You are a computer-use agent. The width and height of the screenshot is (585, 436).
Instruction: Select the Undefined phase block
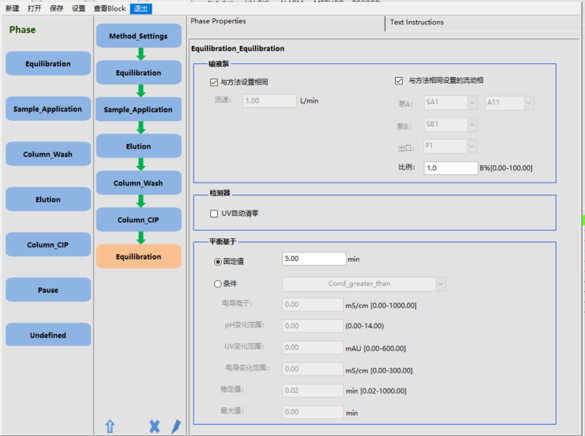(x=48, y=335)
